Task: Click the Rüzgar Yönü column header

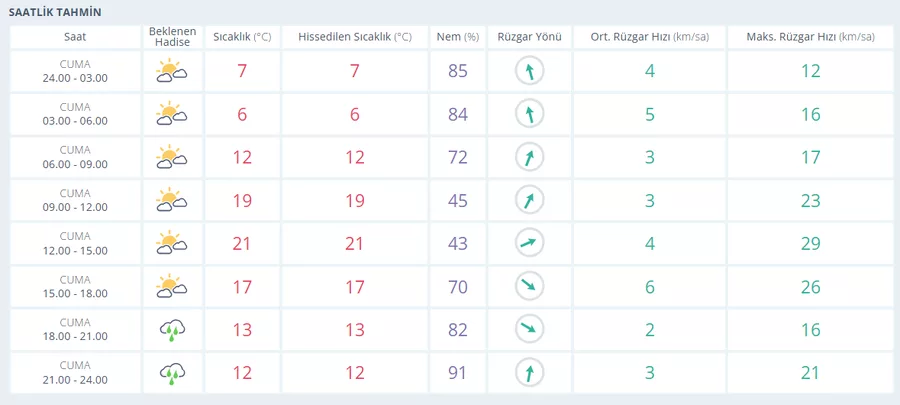Action: click(x=529, y=37)
